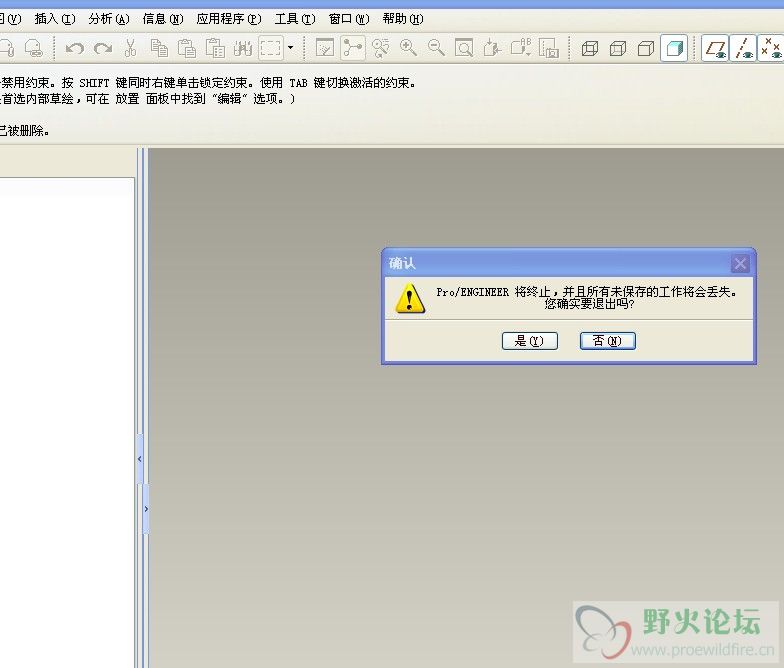Screen dimensions: 784x668
Task: Click the Zoom In magnifier icon
Action: (x=408, y=48)
